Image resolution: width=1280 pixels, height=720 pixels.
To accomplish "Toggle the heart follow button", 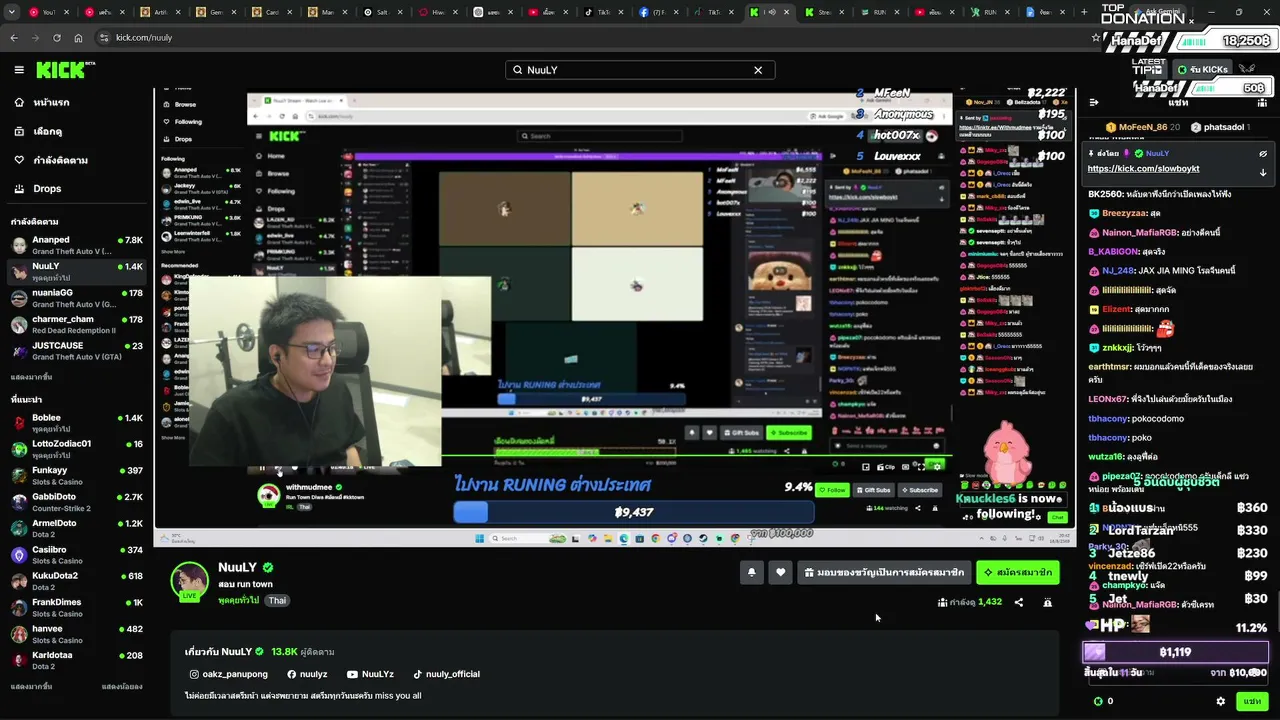I will 781,572.
